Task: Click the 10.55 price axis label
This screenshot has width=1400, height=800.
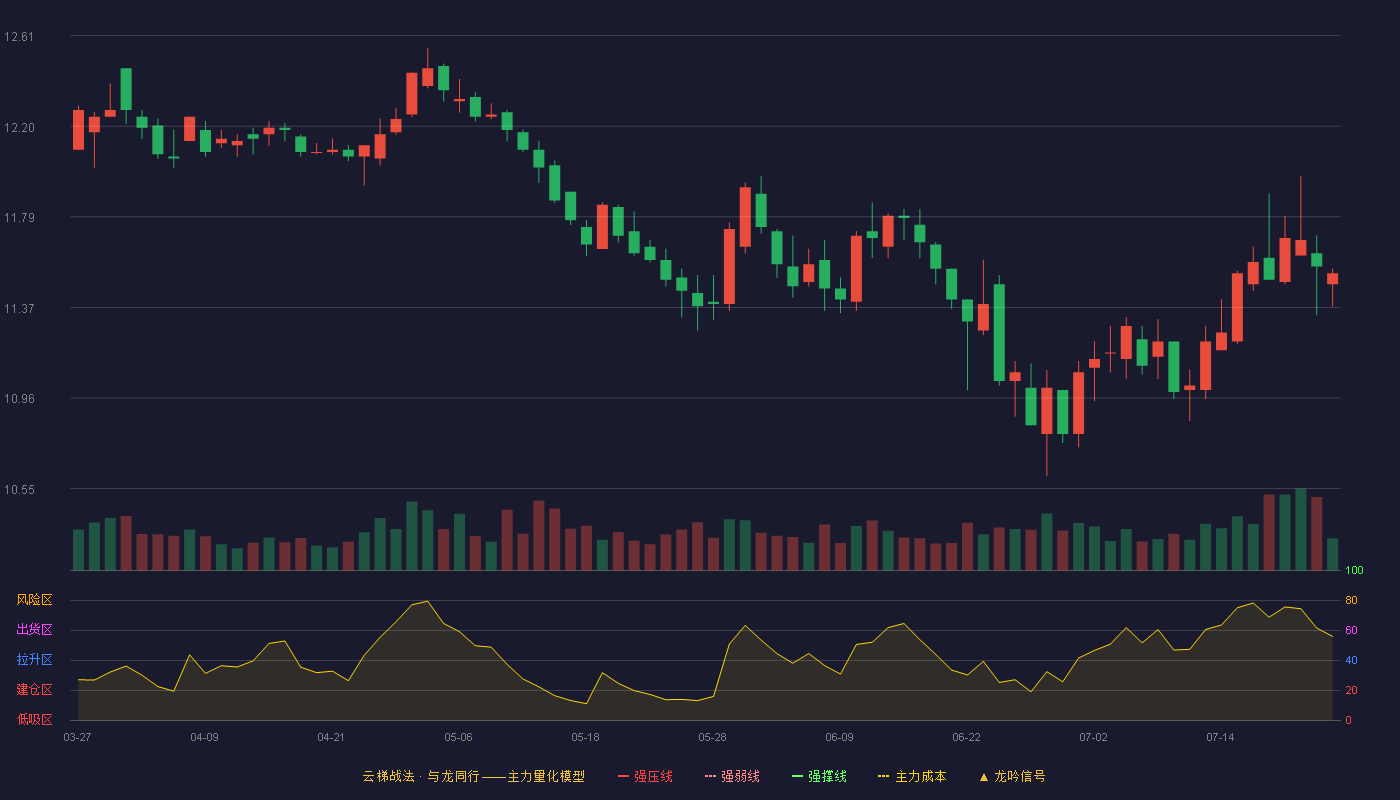Action: 18,490
